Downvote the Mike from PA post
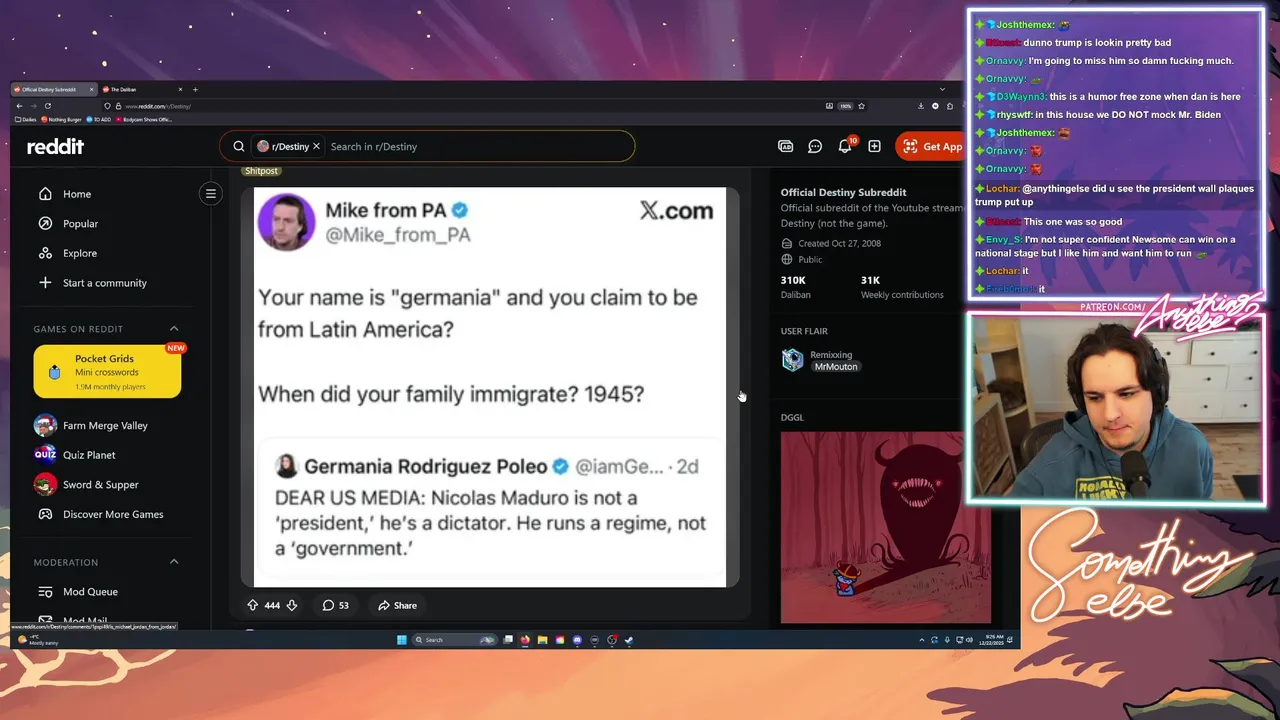This screenshot has width=1280, height=720. [x=292, y=605]
